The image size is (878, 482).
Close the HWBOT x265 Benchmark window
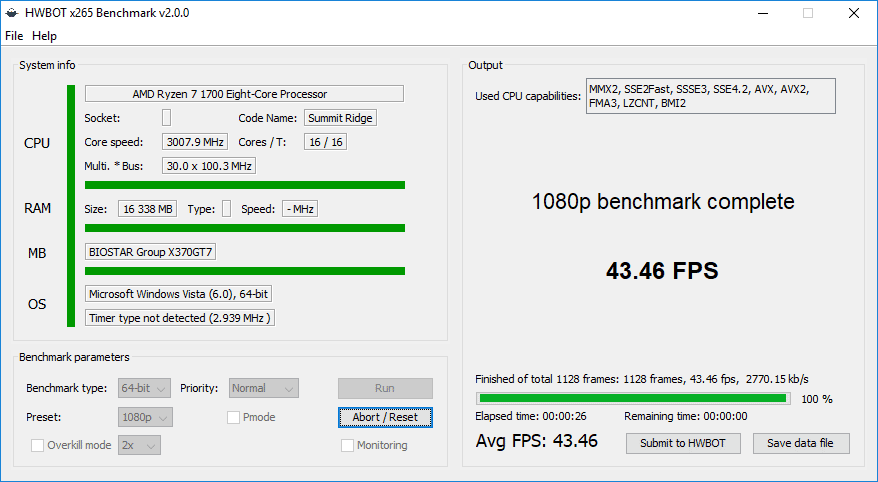click(853, 13)
